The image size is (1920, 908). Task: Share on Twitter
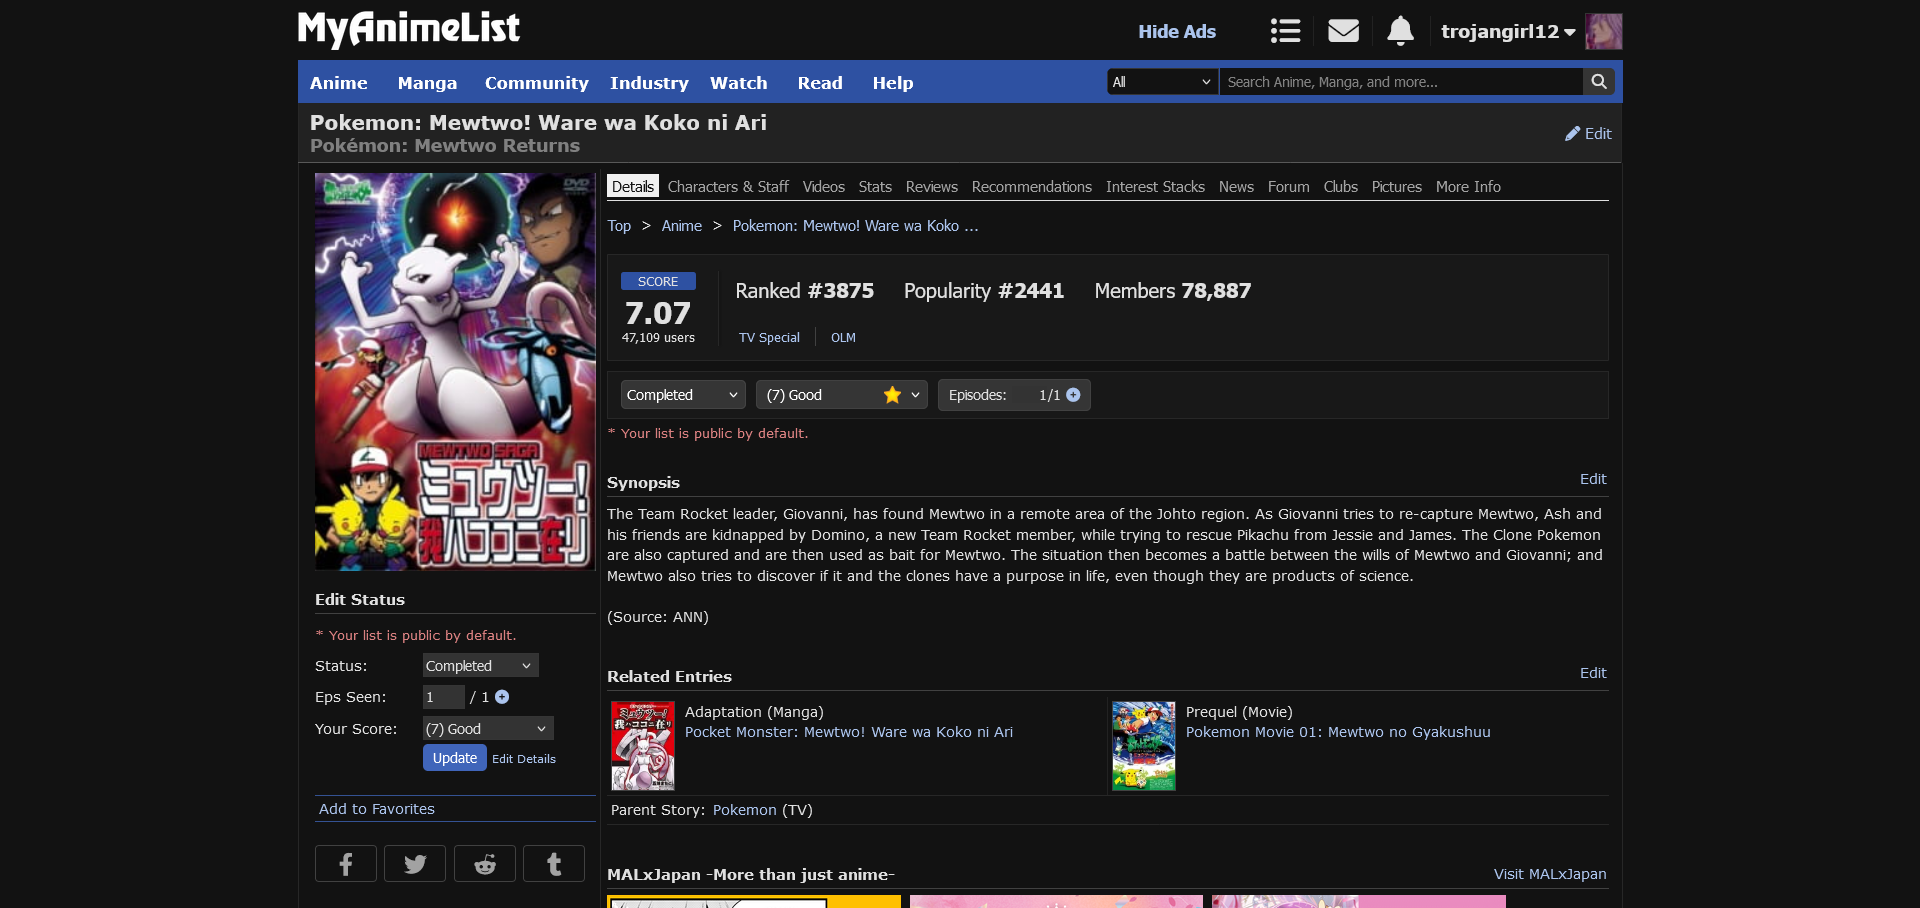tap(415, 864)
